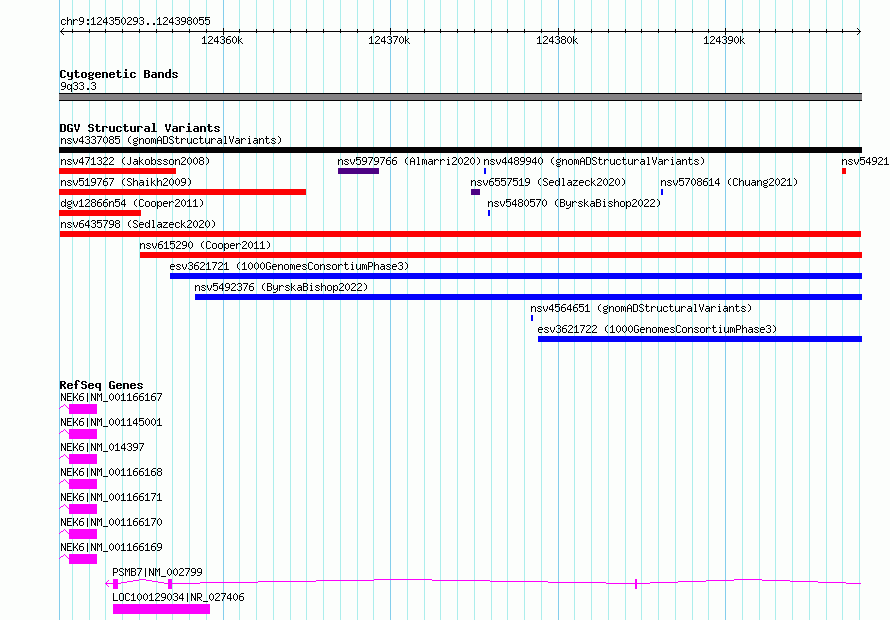Click magenta exon of NEK6 NM_001166169

pos(83,559)
